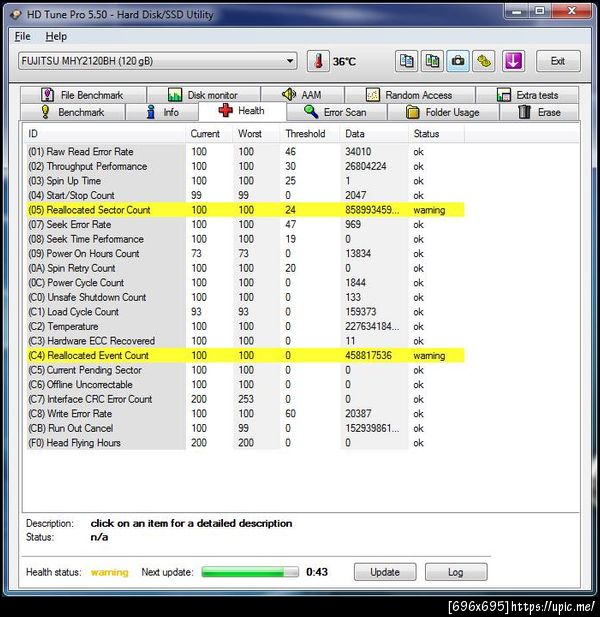
Task: Select the (04) Start/Stop Count row
Action: [246, 195]
